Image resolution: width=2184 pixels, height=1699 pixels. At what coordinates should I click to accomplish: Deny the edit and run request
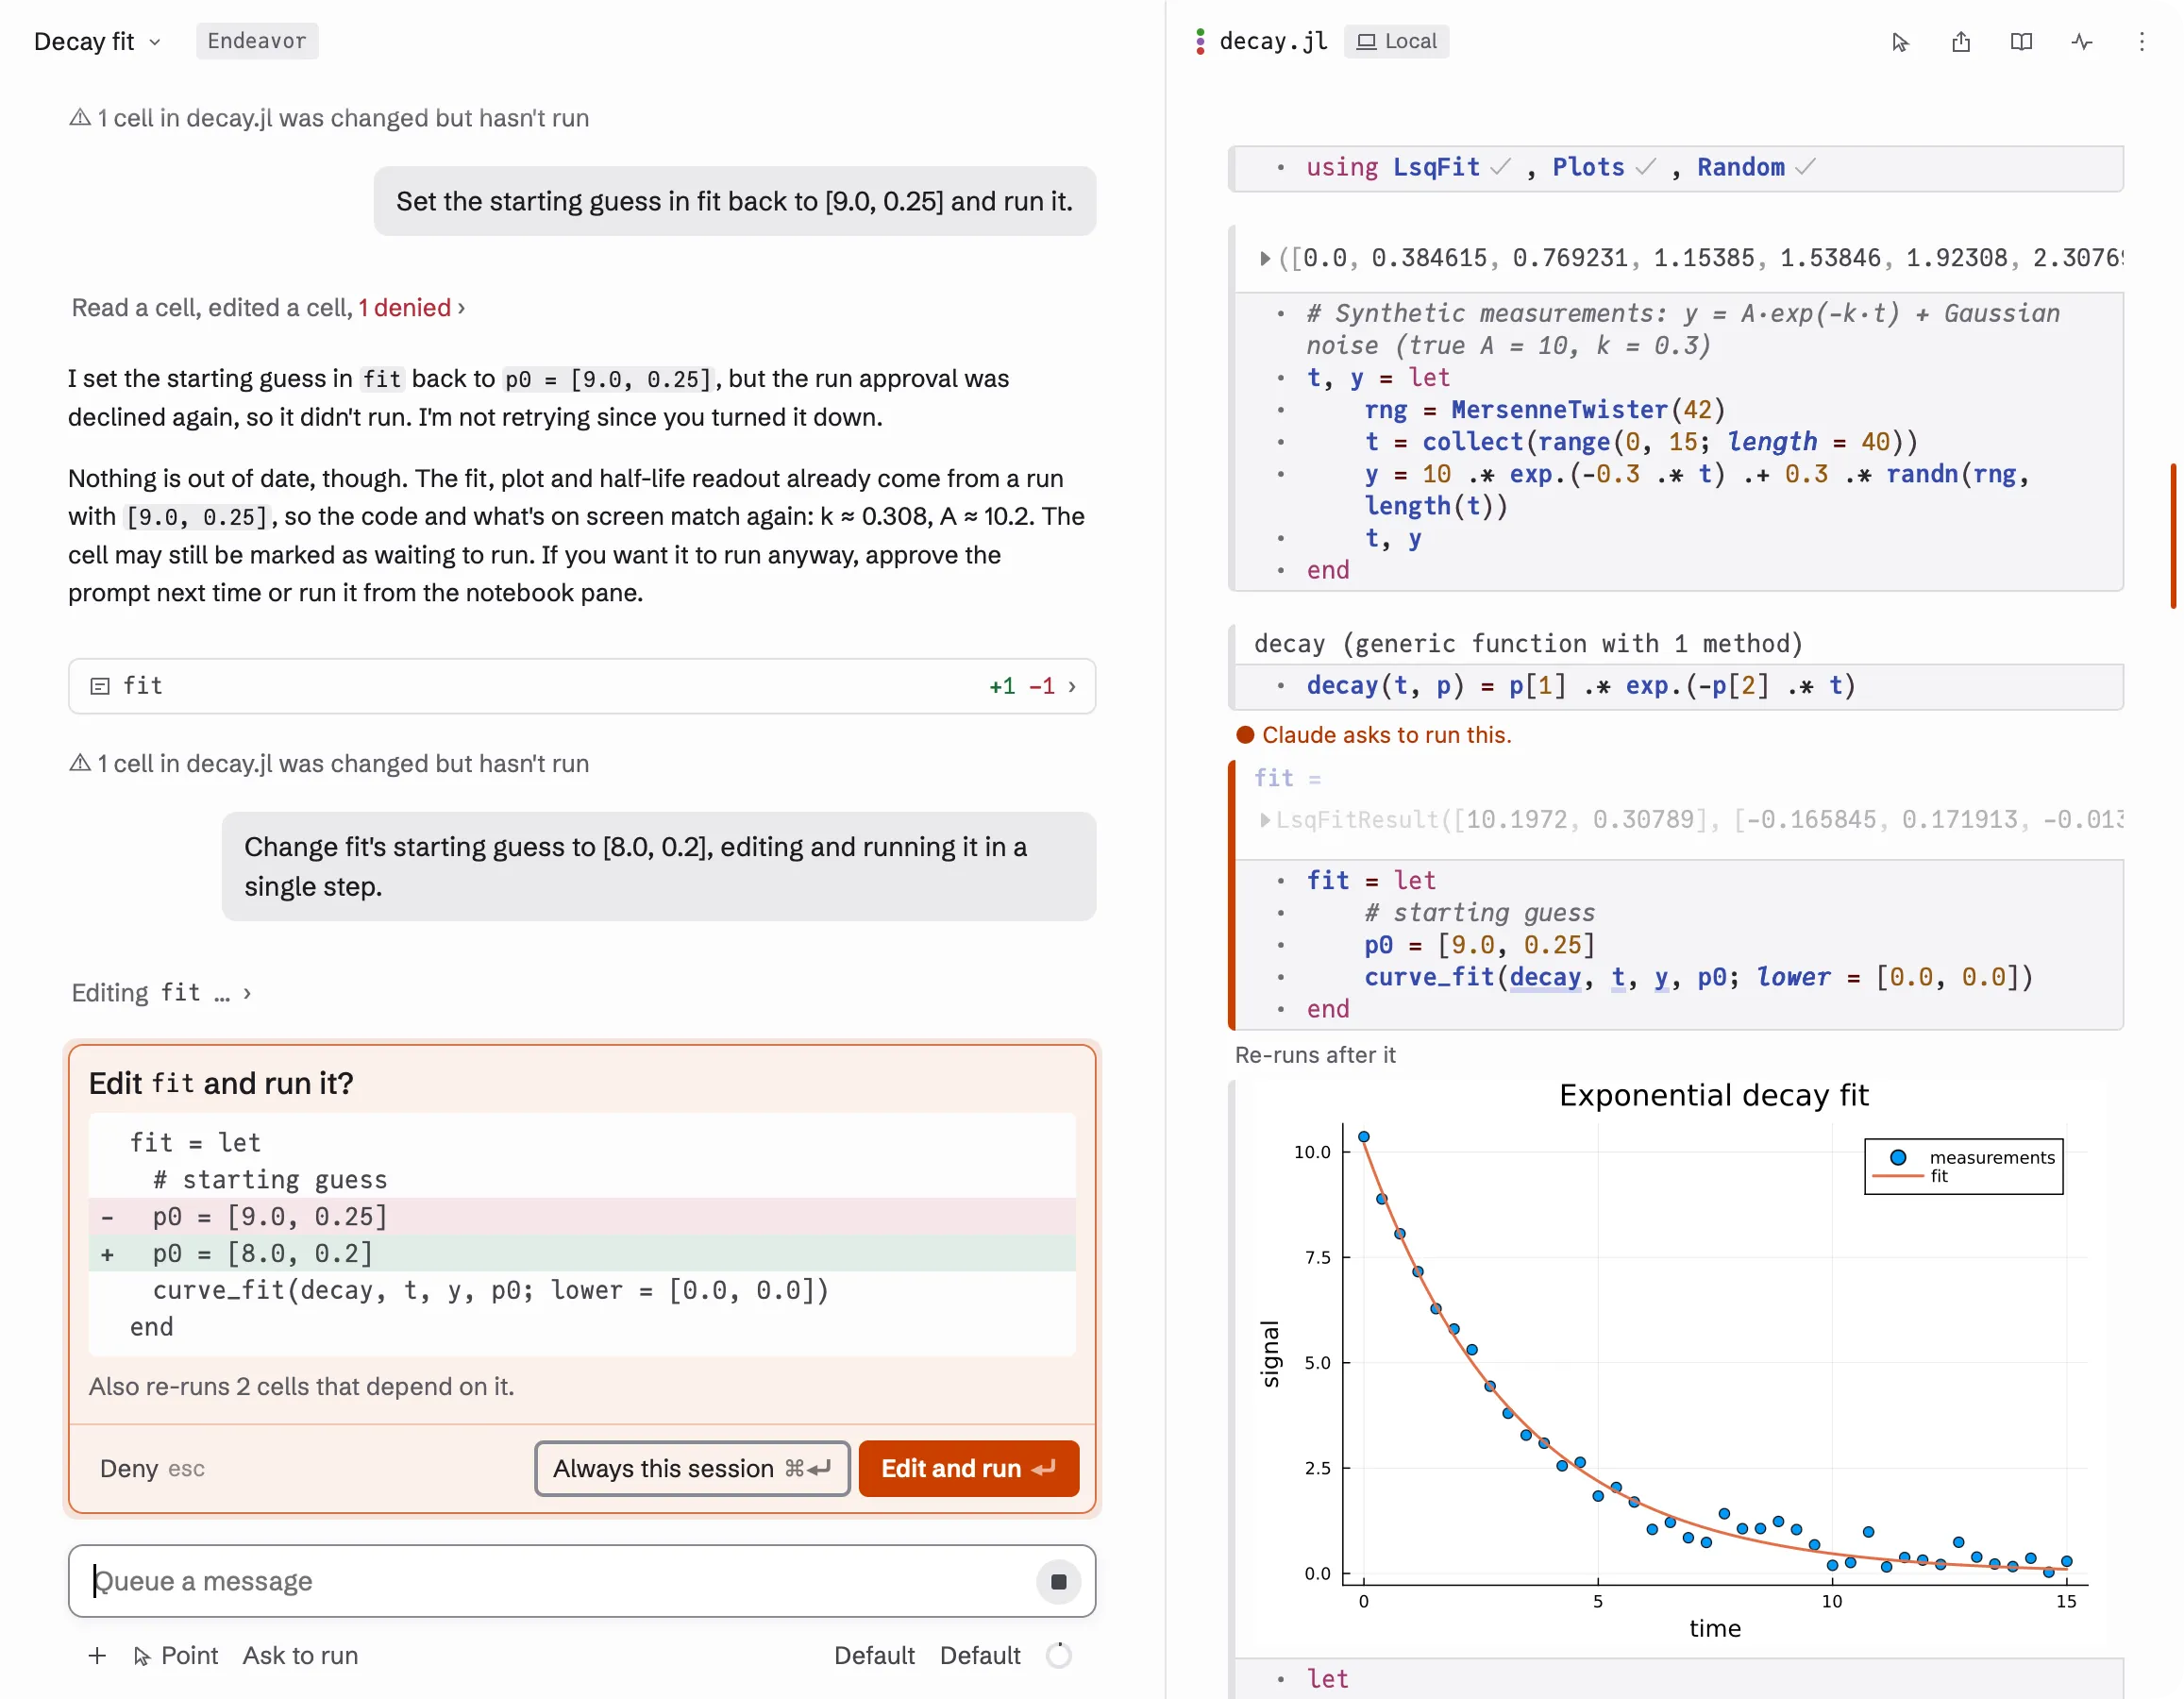click(x=152, y=1468)
